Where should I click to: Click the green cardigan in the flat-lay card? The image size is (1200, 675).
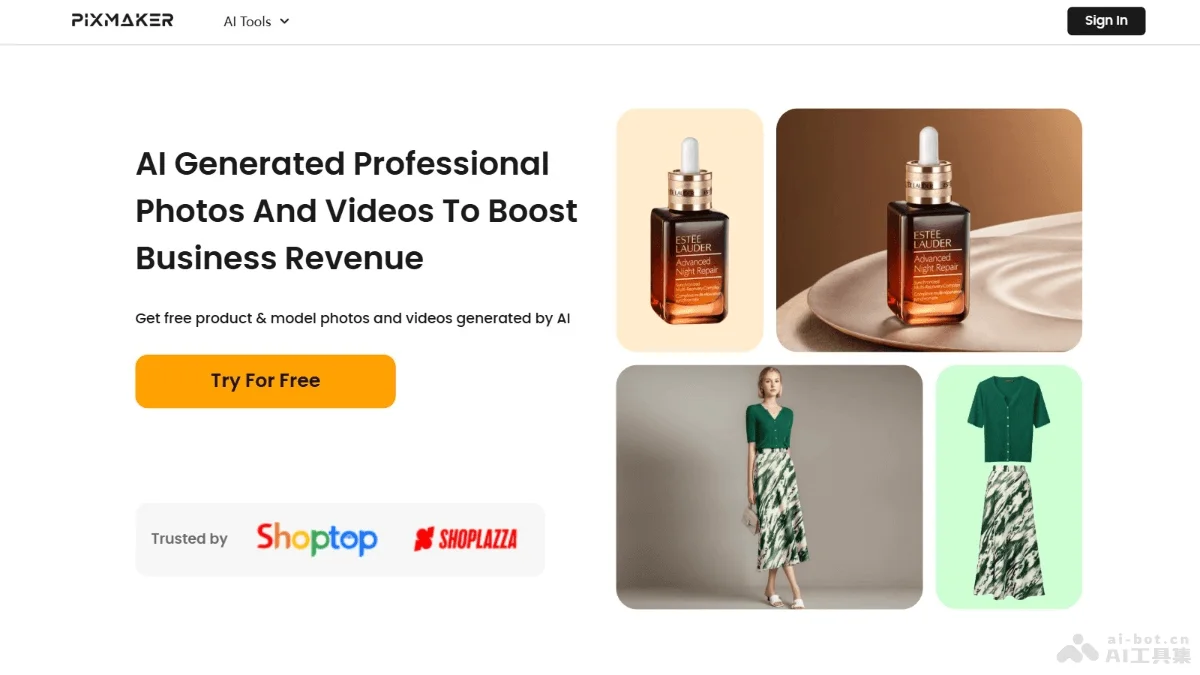[1008, 418]
